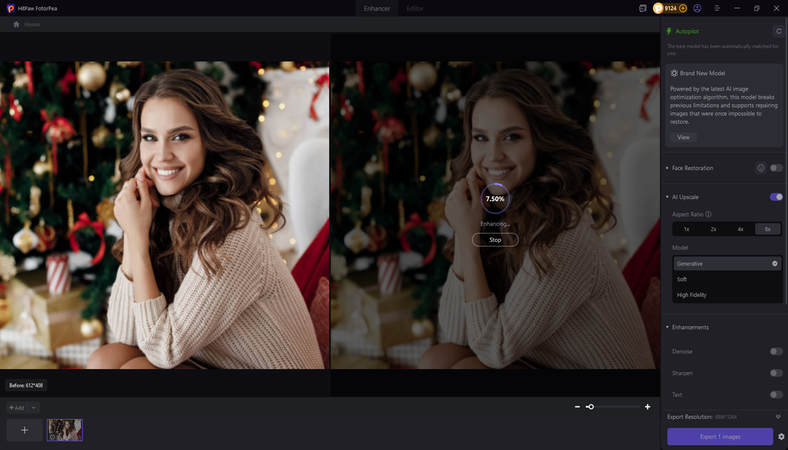The image size is (788, 450).
Task: Select the photo thumbnail in filmstrip
Action: 64,430
